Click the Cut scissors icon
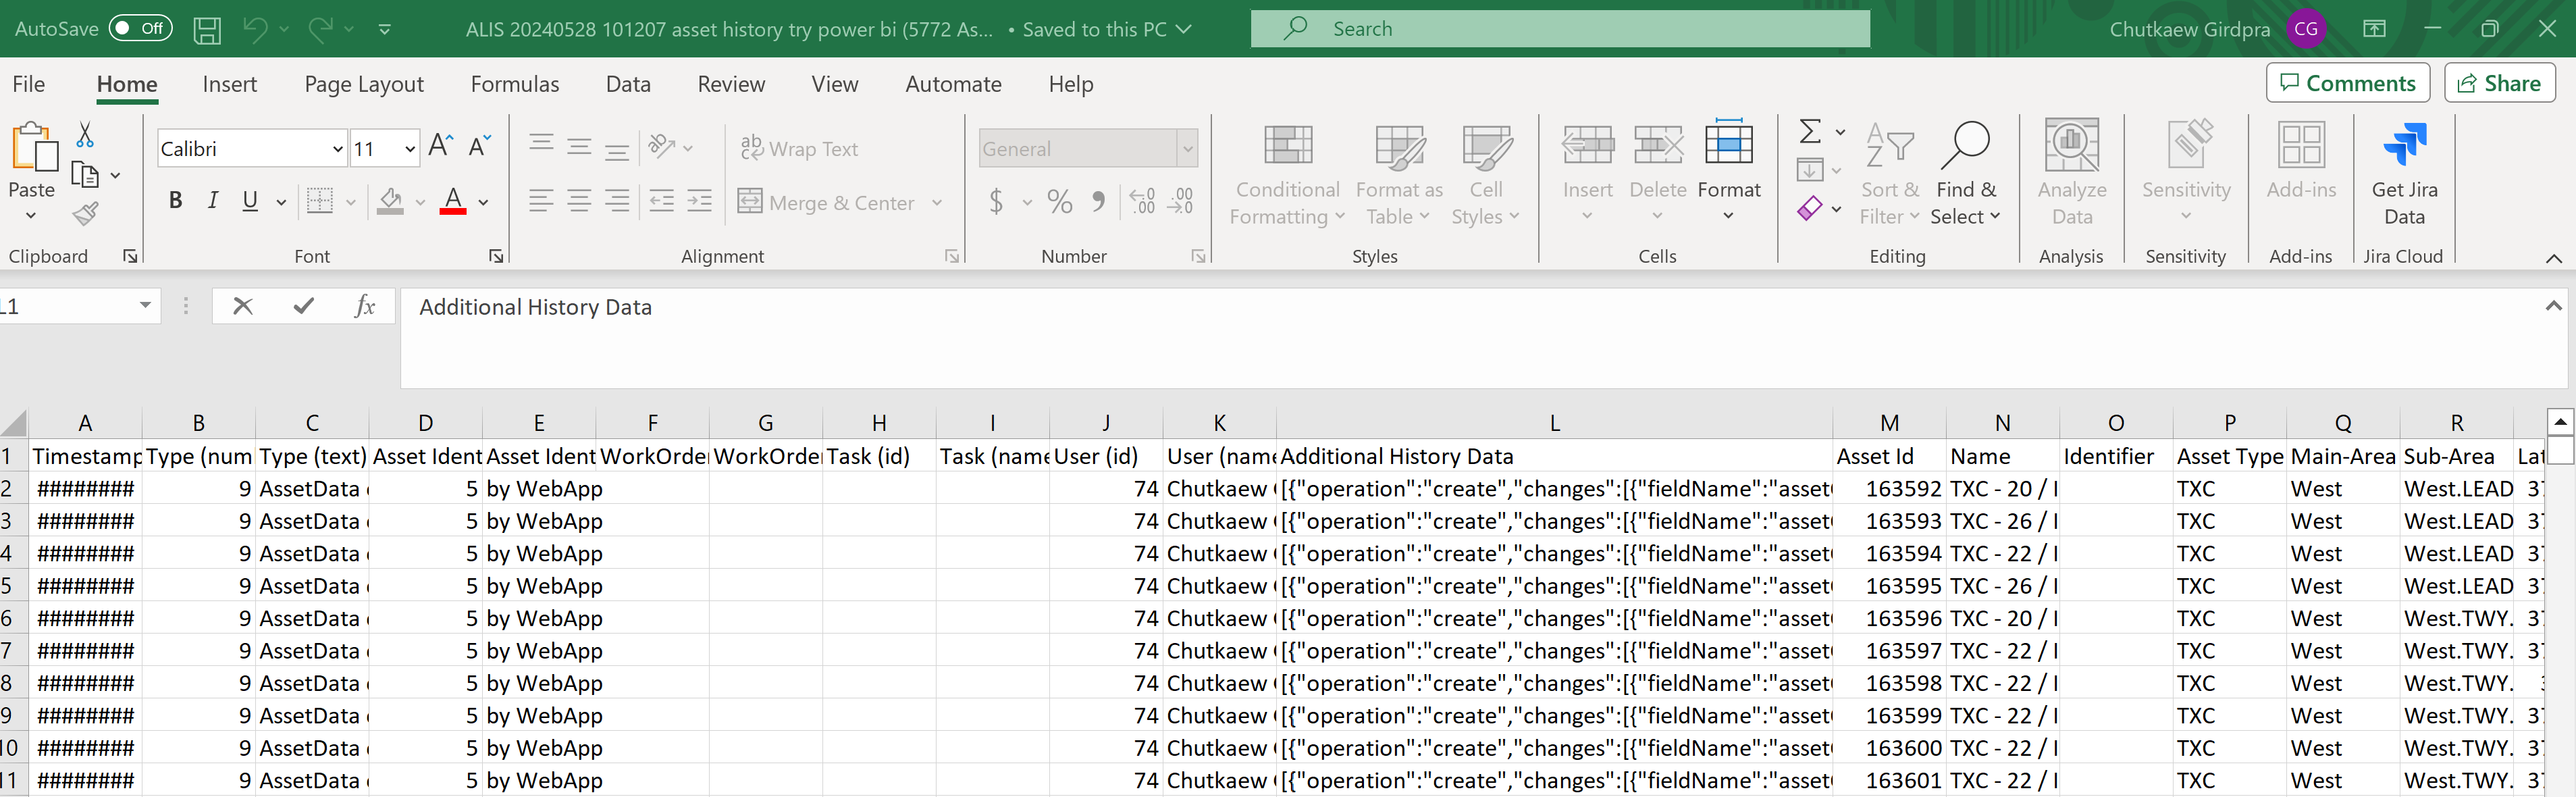Screen dimensions: 2576x797 tap(85, 135)
